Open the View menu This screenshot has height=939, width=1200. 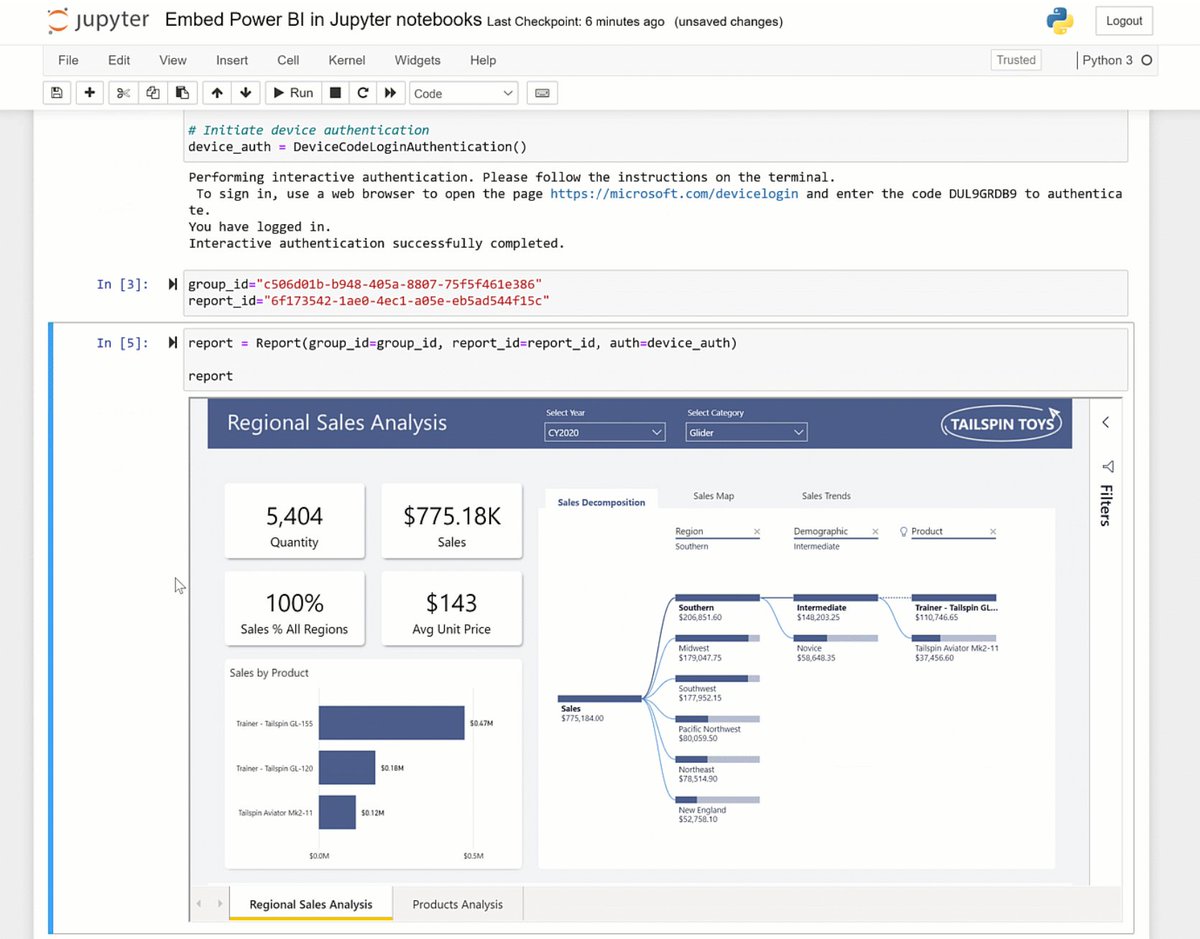click(x=173, y=60)
